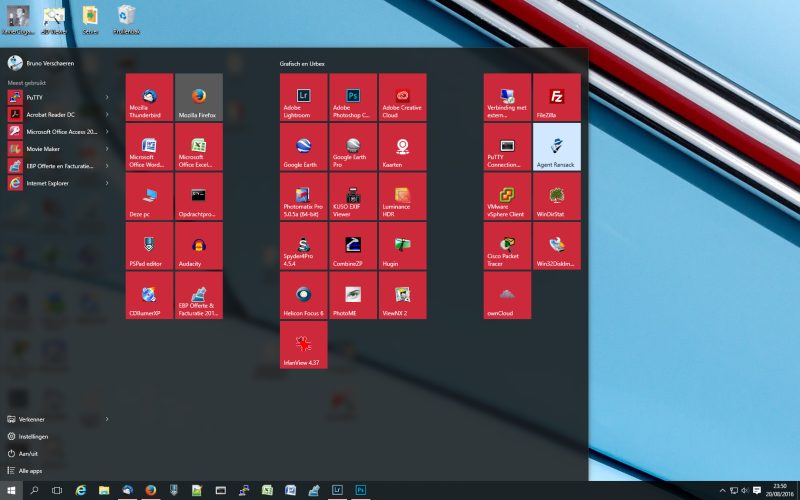
Task: Select the Prullenbak desktop icon
Action: point(127,20)
